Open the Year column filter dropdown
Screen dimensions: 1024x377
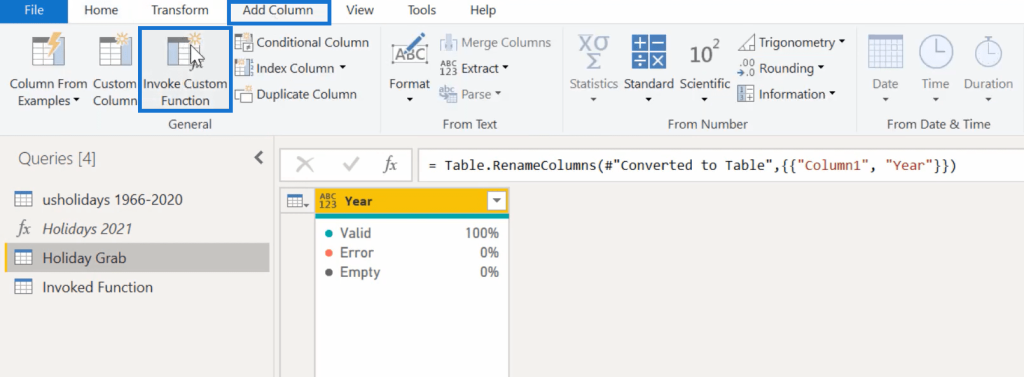[x=497, y=201]
